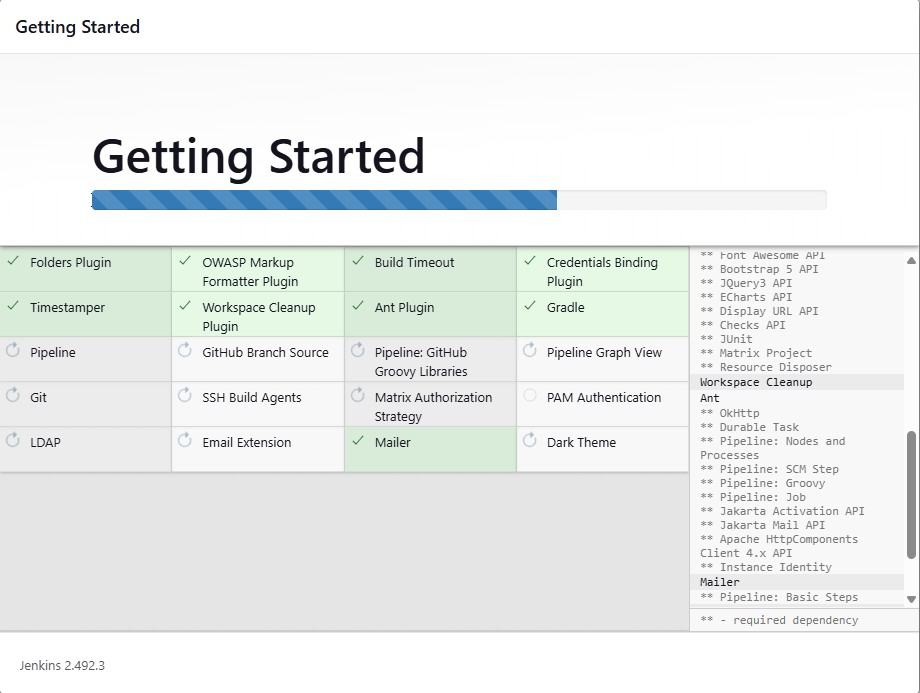920x693 pixels.
Task: Click the Dark Theme label
Action: click(x=581, y=442)
